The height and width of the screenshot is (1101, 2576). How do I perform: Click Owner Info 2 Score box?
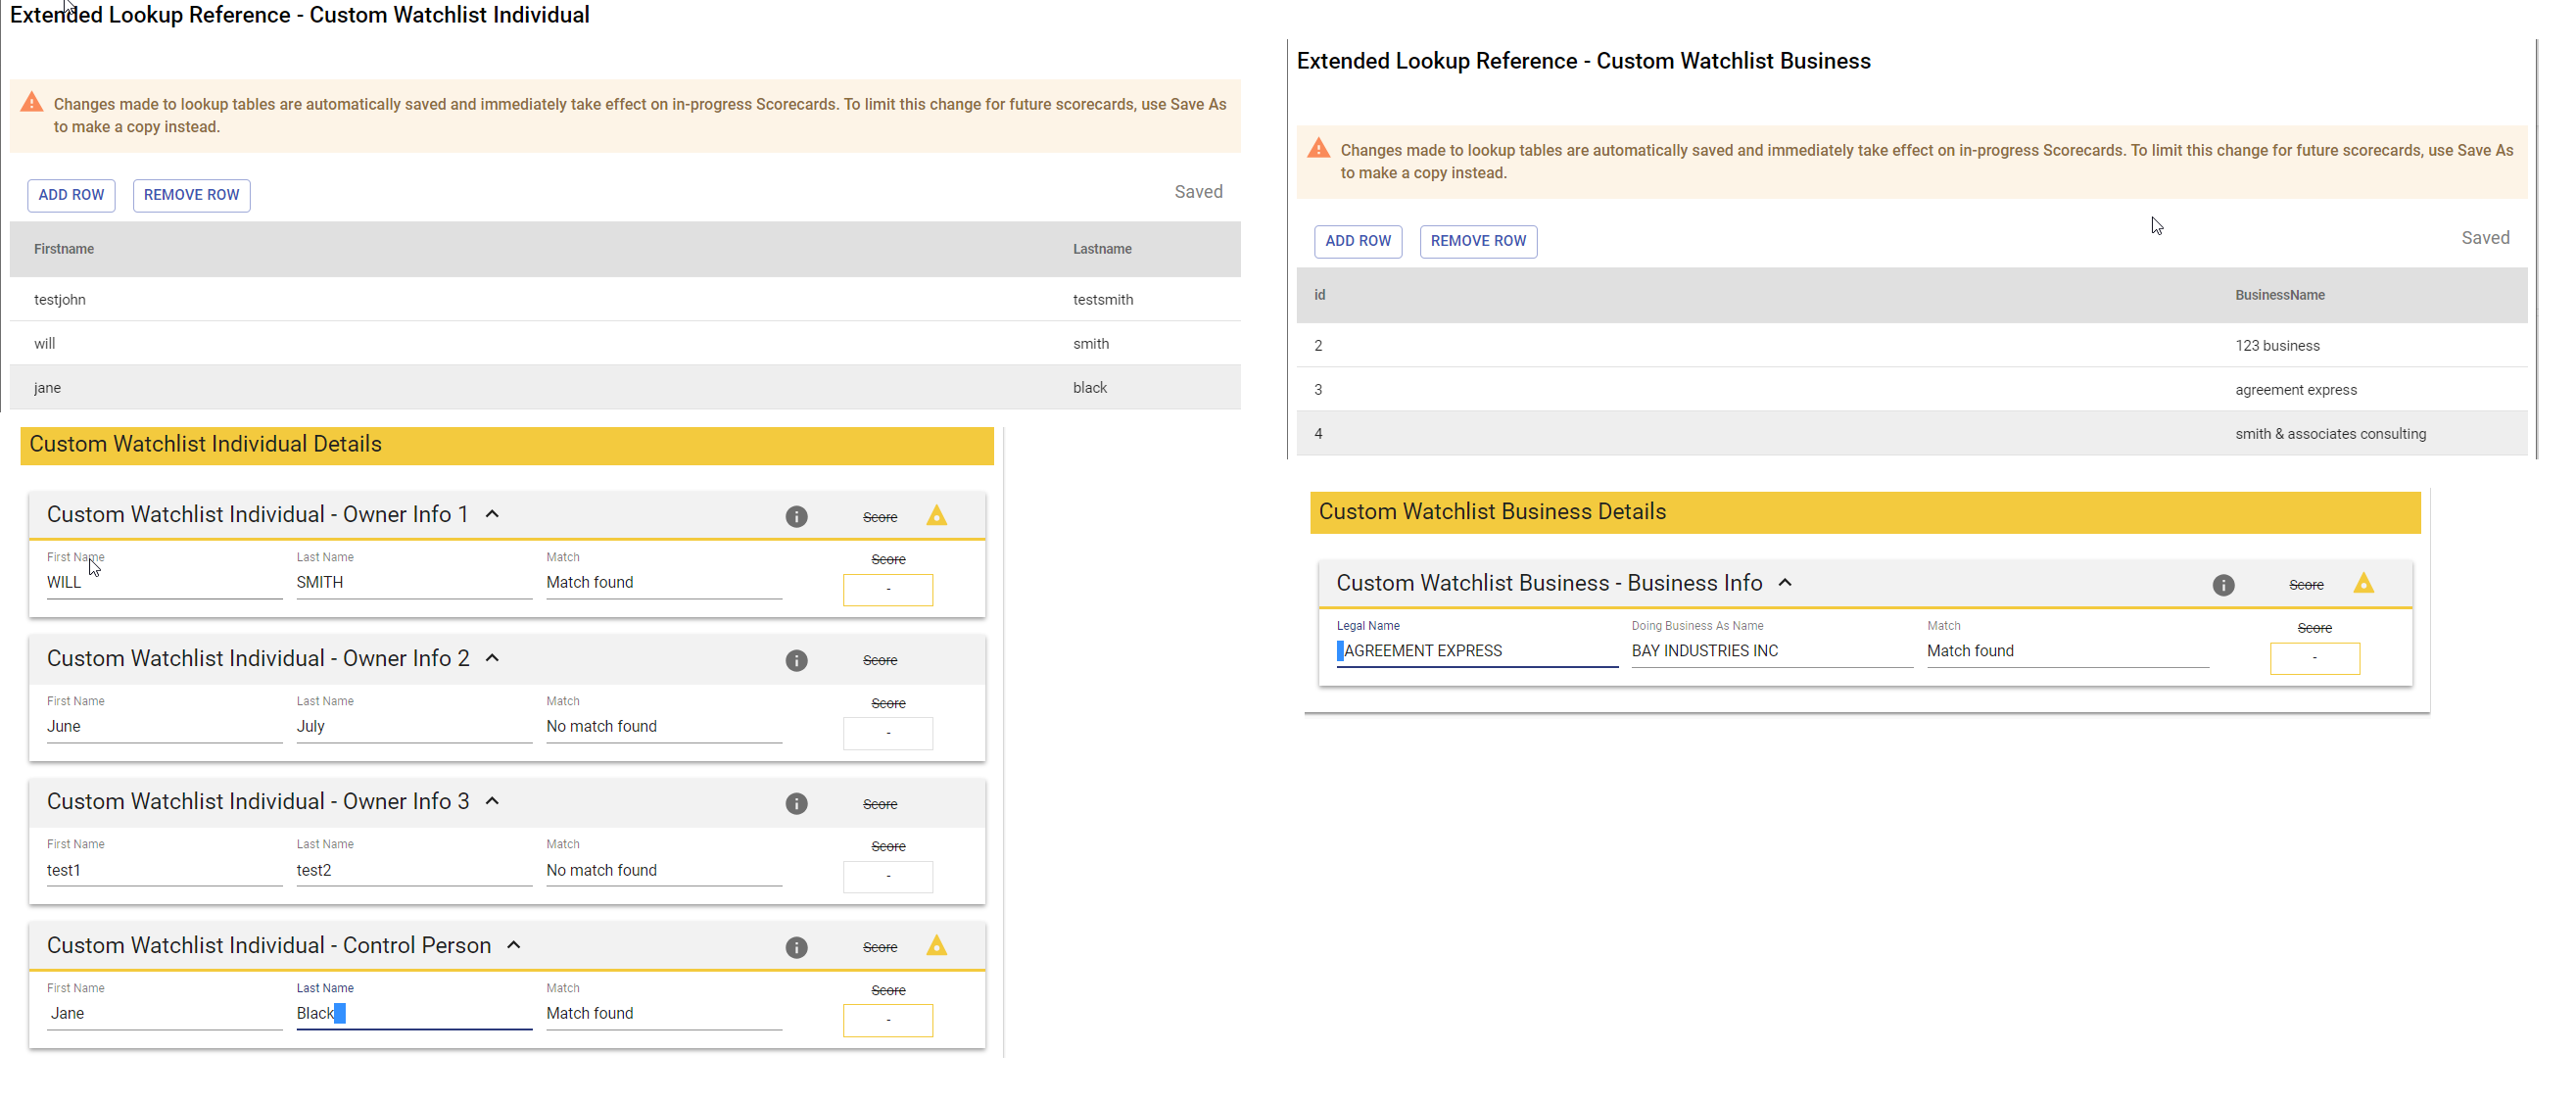[x=888, y=734]
